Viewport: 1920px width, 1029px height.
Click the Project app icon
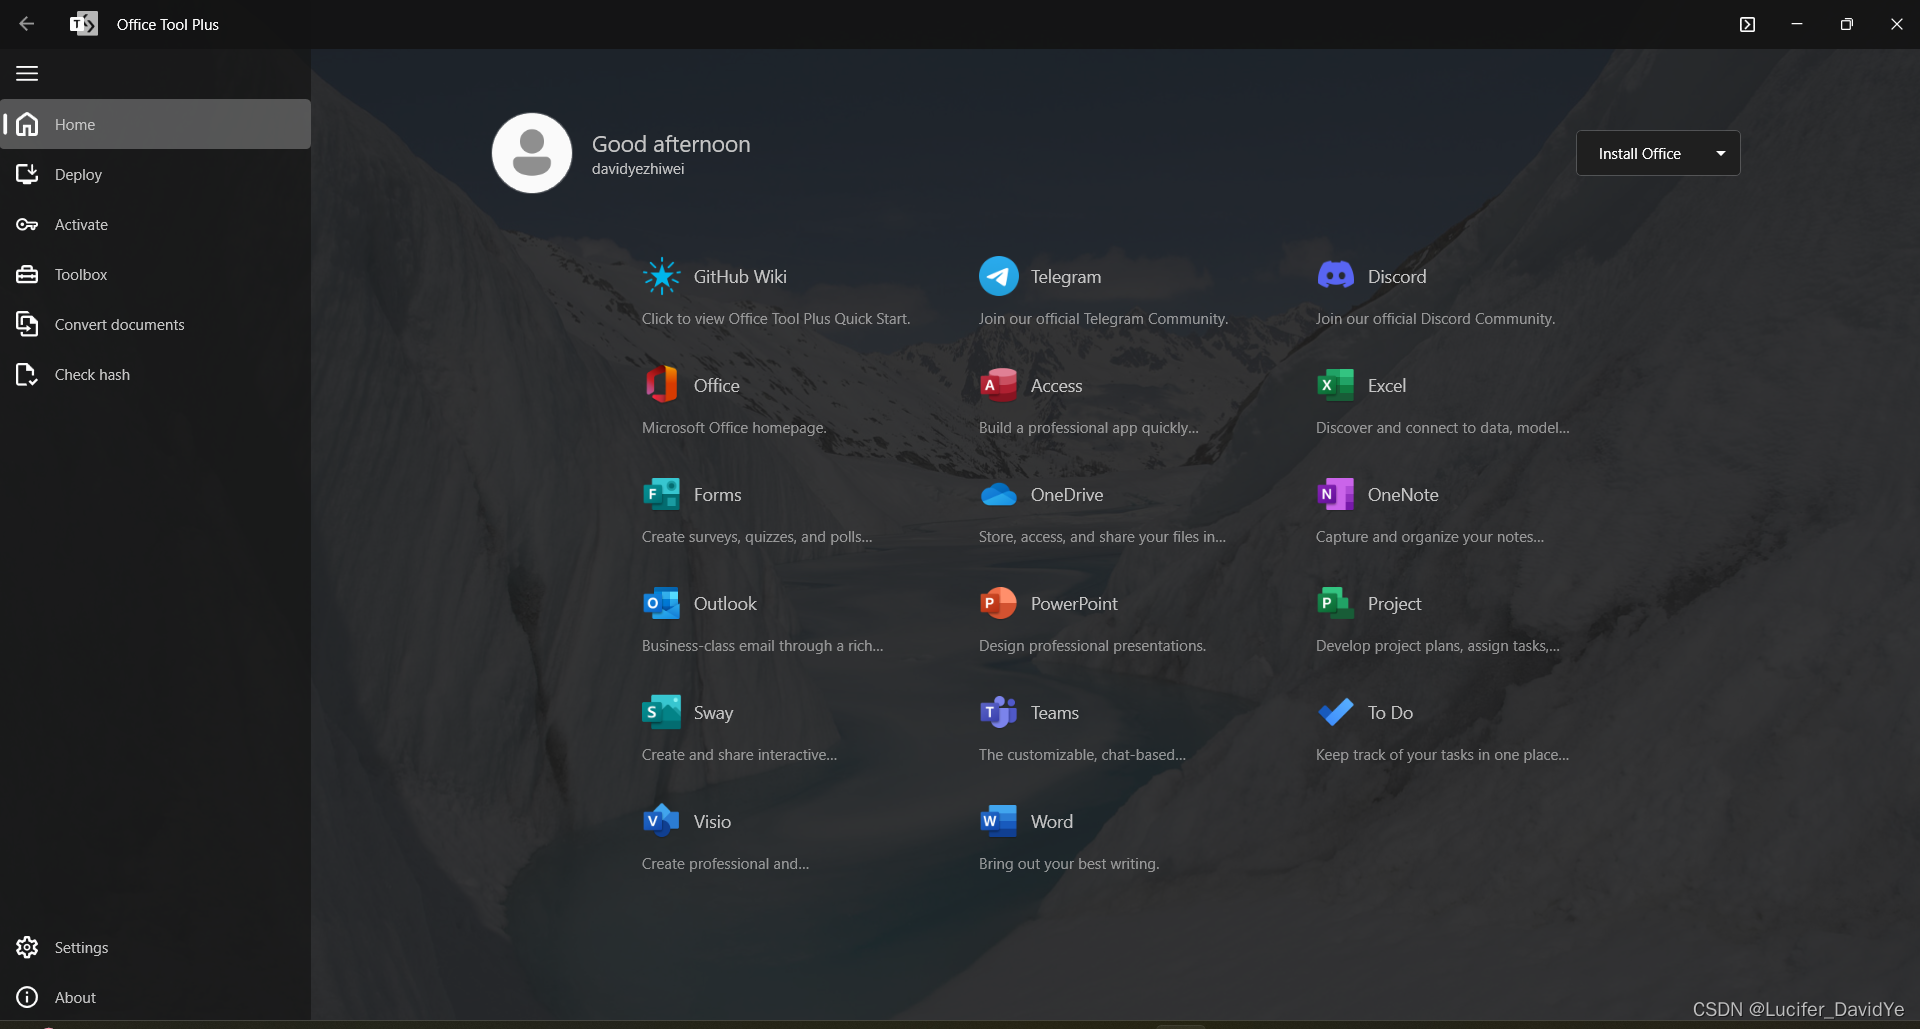click(x=1335, y=603)
